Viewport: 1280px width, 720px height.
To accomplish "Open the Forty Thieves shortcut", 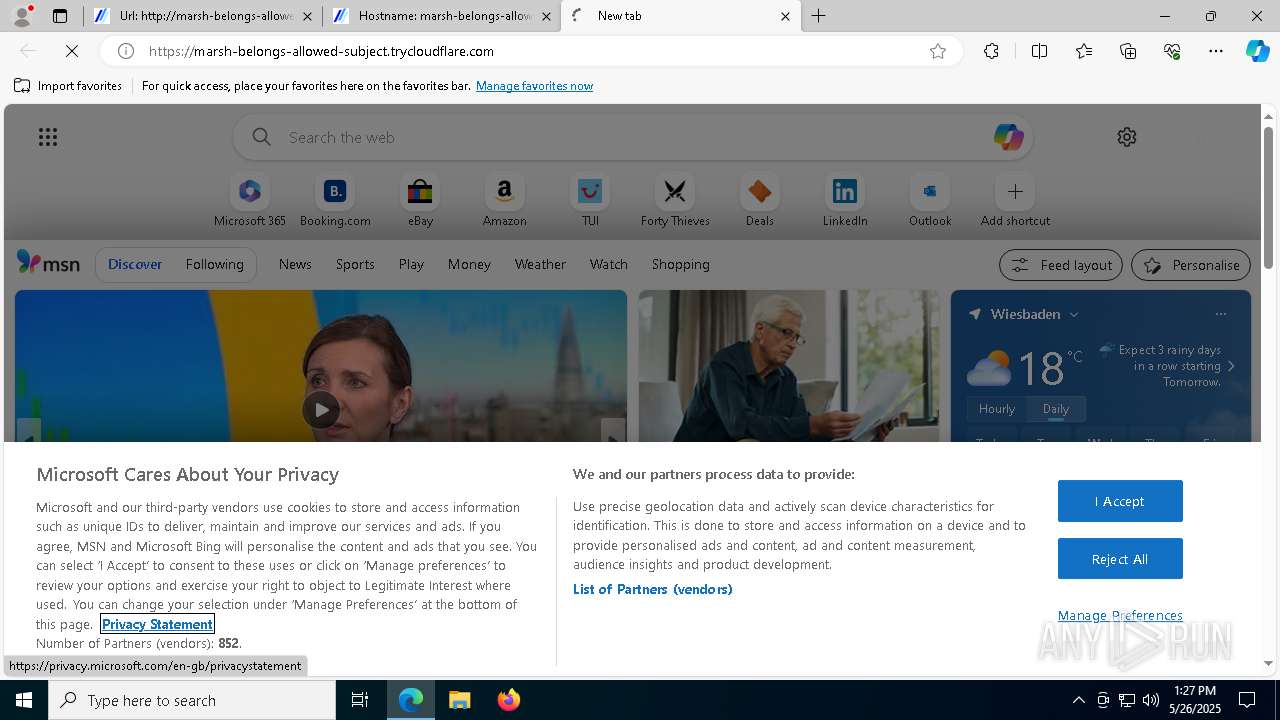I will (675, 200).
